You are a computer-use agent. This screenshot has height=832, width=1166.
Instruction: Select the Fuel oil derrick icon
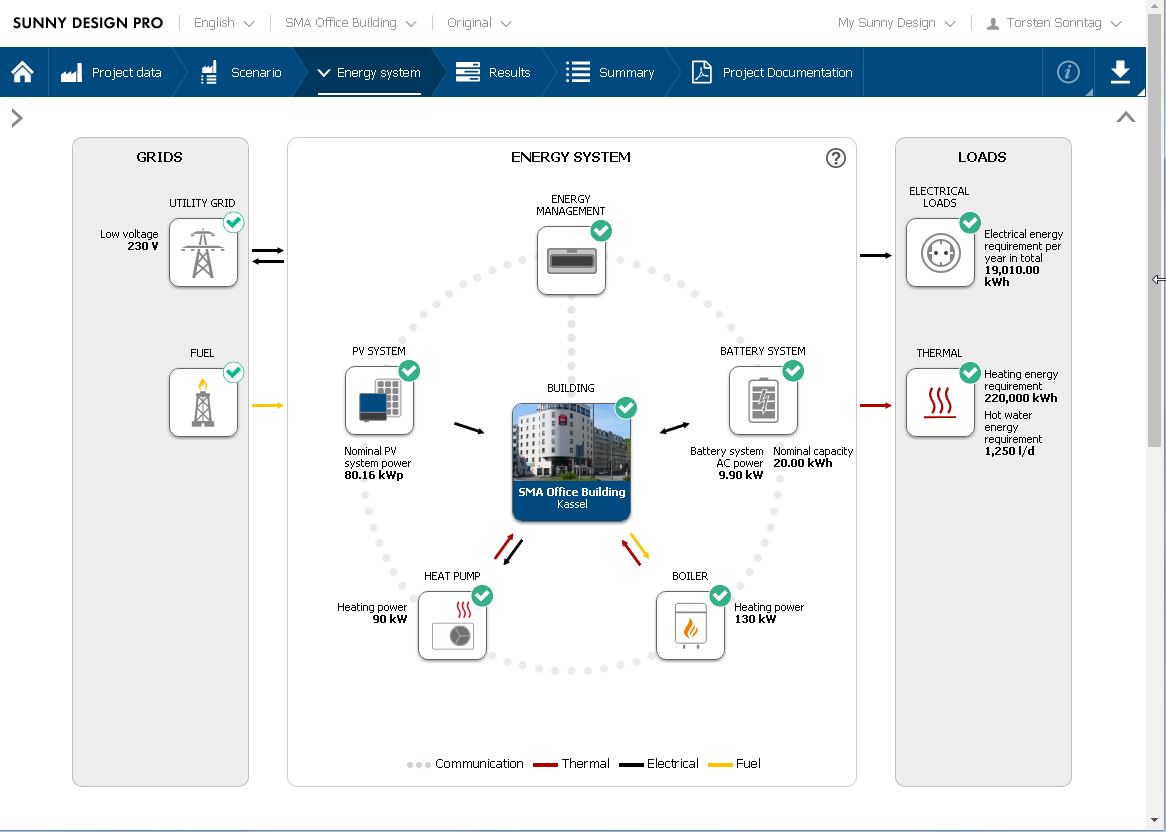pos(203,403)
